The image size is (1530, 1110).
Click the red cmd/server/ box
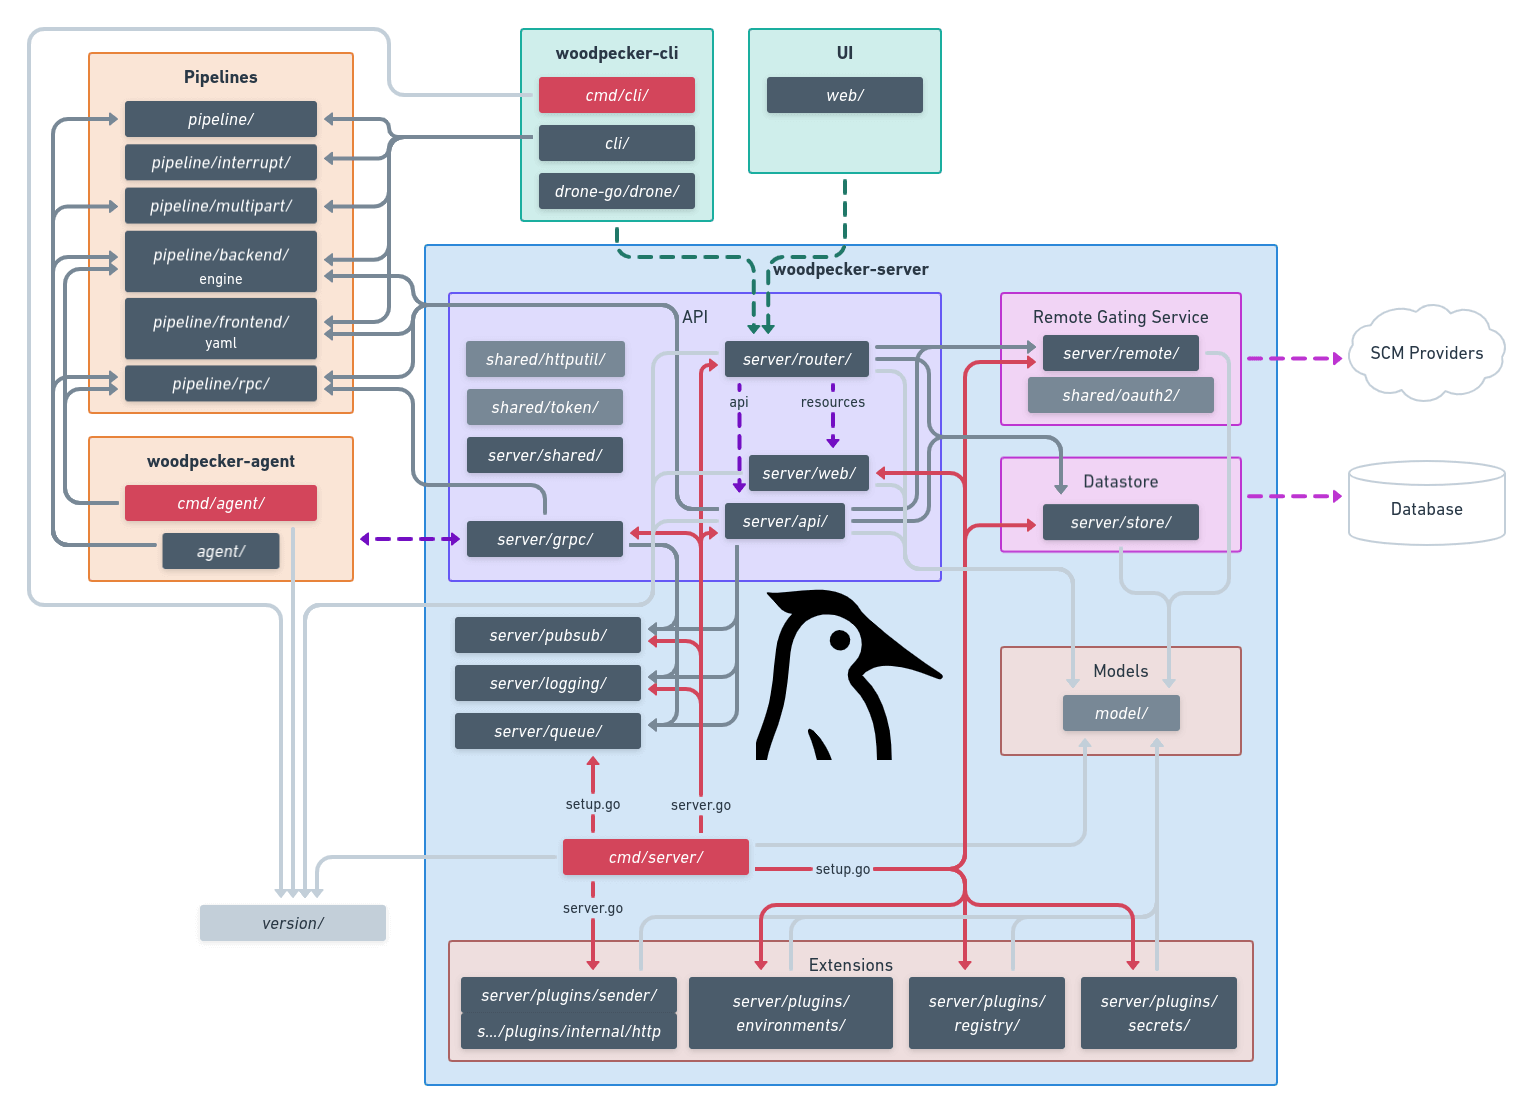click(x=656, y=857)
